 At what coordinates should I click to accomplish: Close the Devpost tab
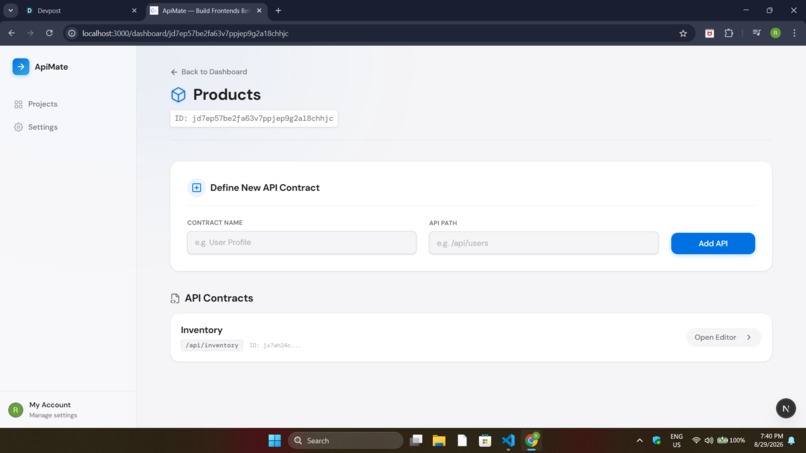tap(134, 11)
